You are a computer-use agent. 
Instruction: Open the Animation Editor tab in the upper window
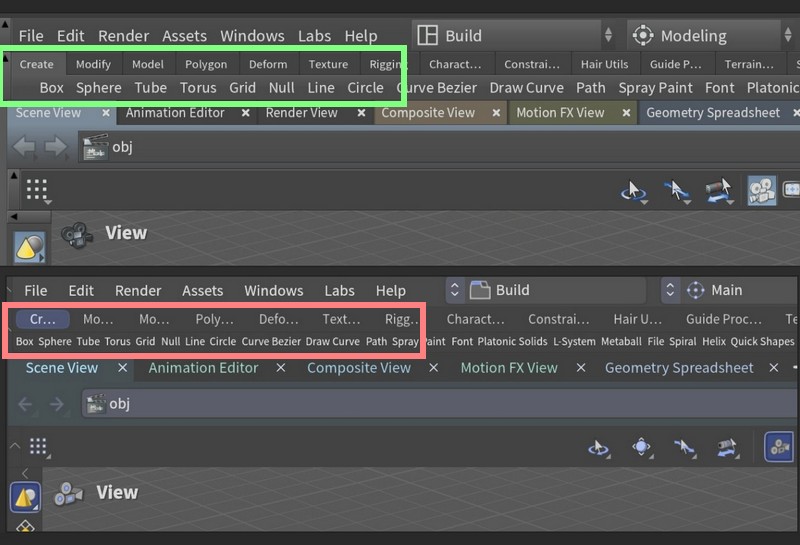point(175,113)
